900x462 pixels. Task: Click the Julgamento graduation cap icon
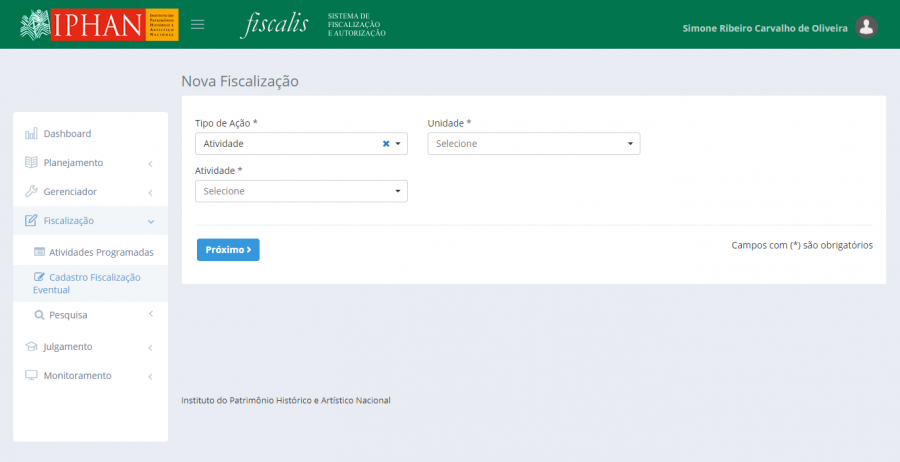(x=31, y=347)
